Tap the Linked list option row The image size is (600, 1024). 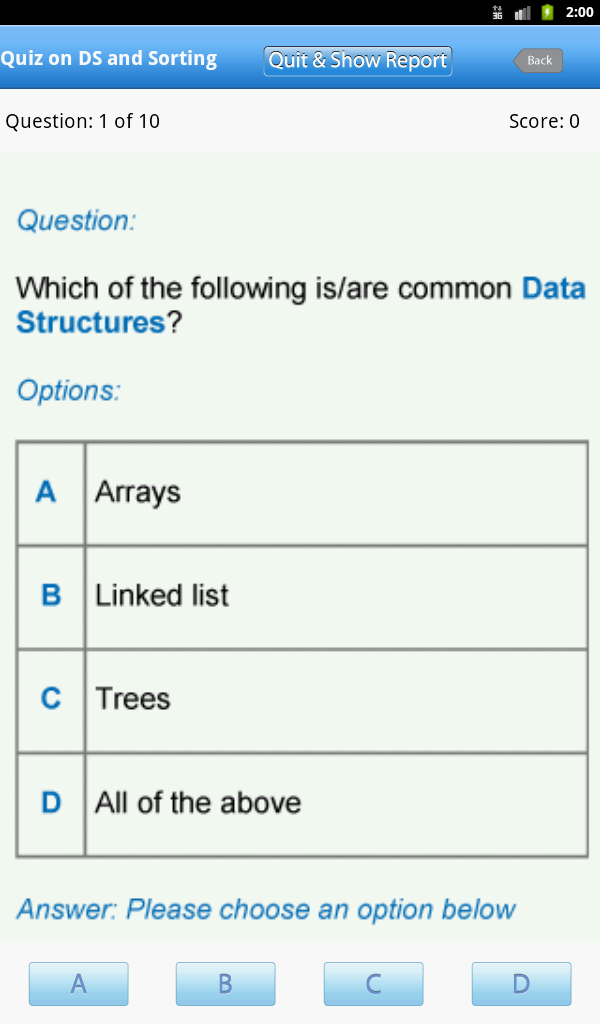click(335, 596)
